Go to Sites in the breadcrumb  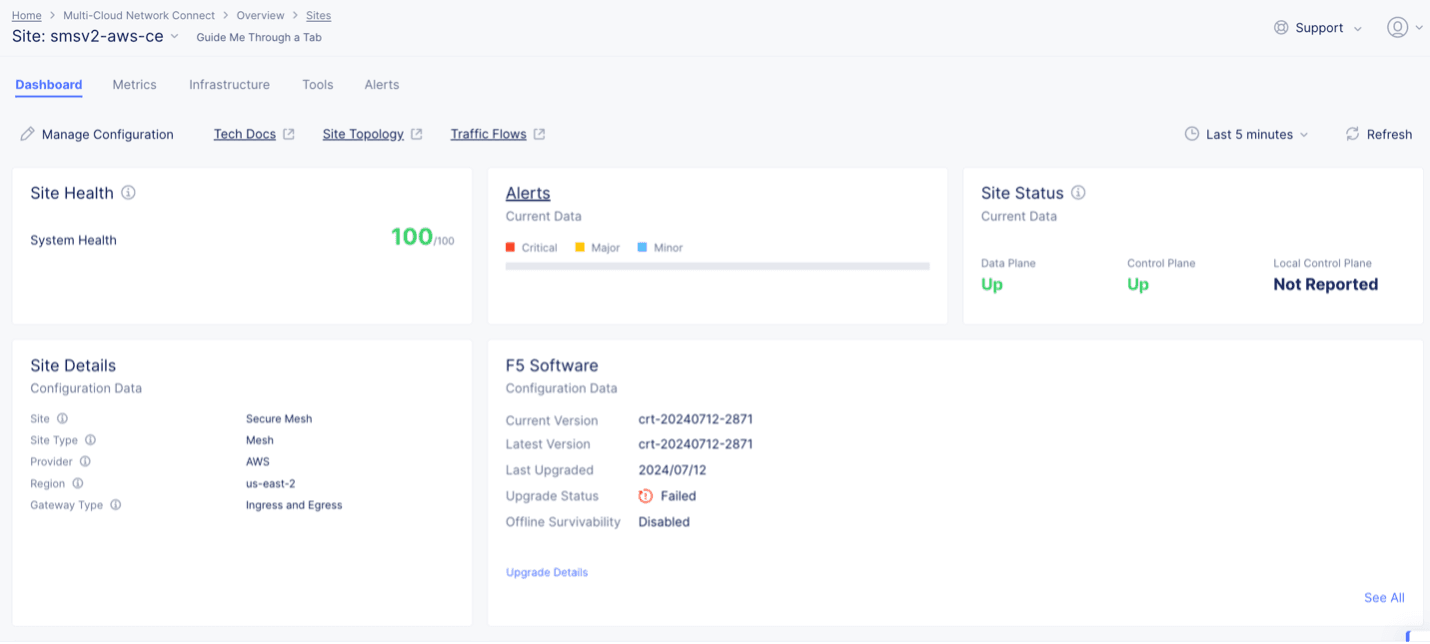tap(318, 16)
